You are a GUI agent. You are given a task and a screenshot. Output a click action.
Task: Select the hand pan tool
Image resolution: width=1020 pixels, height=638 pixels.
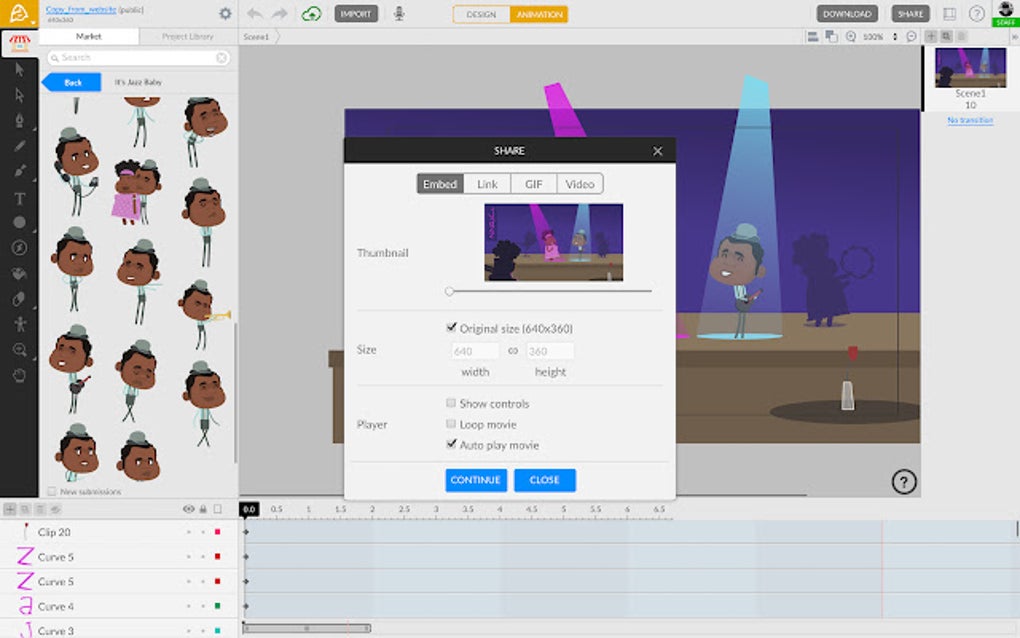20,375
